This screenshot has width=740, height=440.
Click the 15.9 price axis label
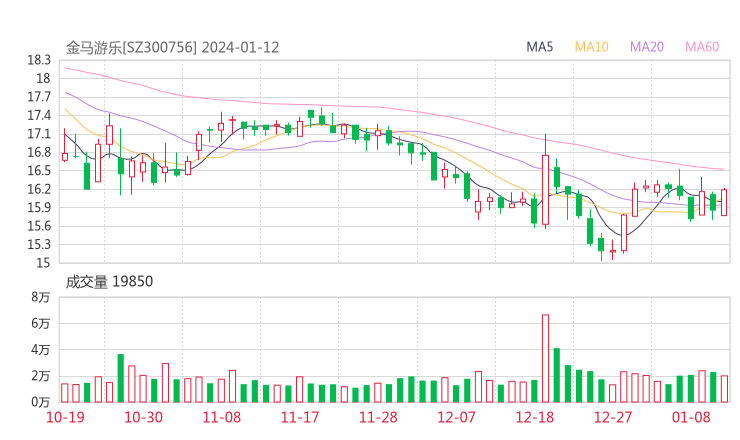point(39,207)
